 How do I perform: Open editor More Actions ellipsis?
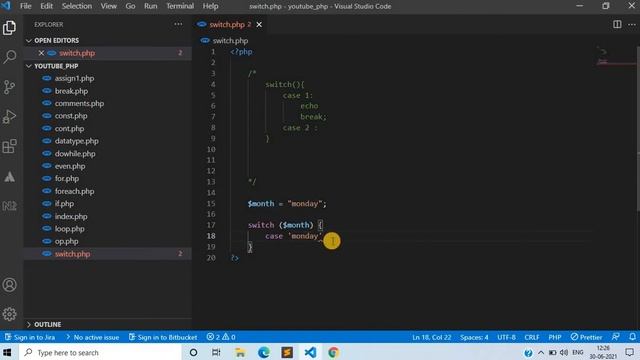point(631,24)
